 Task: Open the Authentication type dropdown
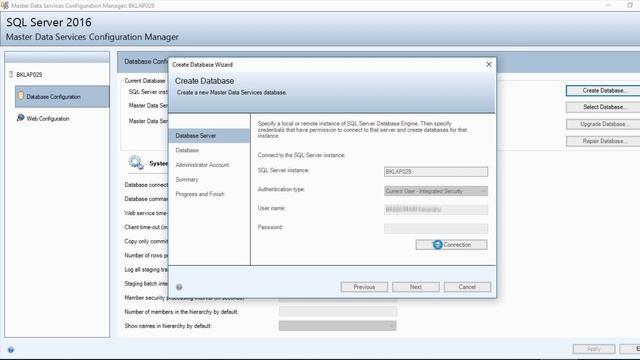point(436,191)
